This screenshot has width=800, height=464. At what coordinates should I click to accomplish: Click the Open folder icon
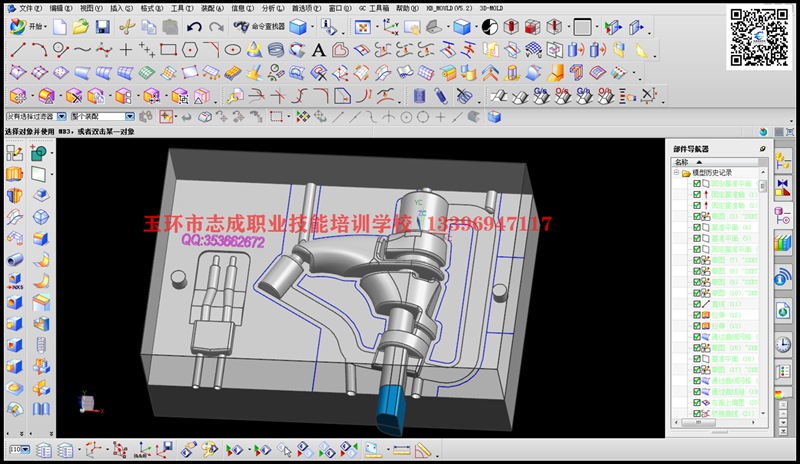pos(81,27)
